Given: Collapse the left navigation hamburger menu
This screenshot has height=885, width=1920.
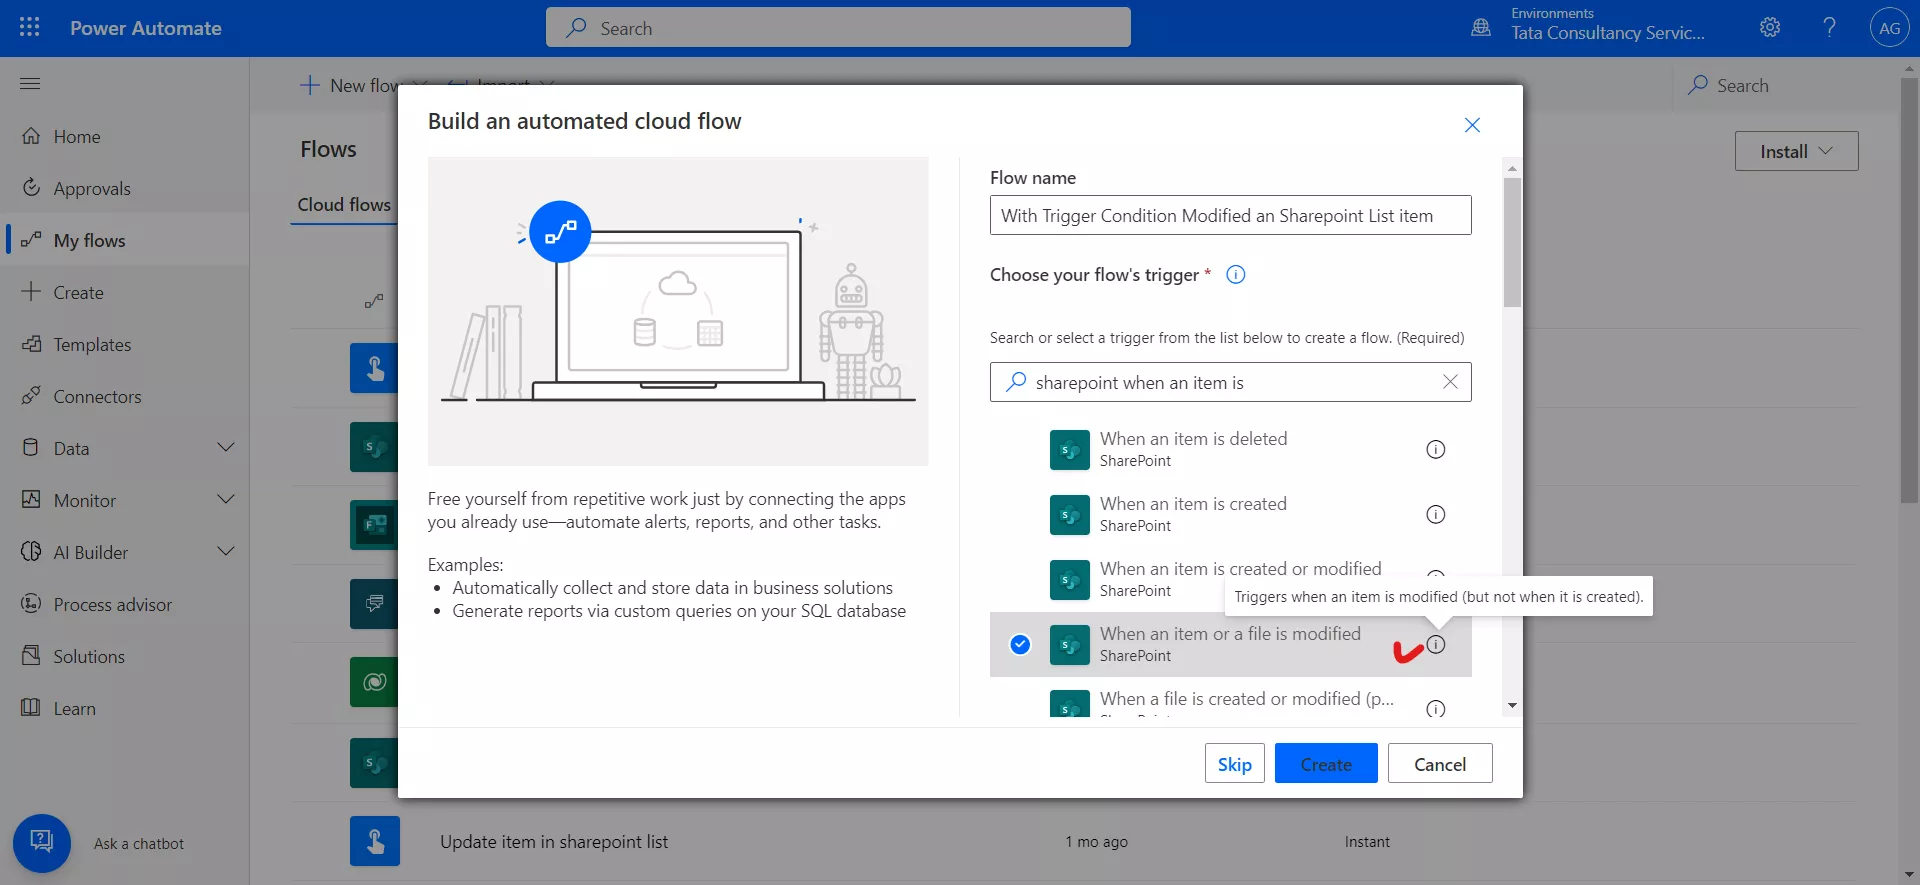Looking at the screenshot, I should click(x=30, y=84).
